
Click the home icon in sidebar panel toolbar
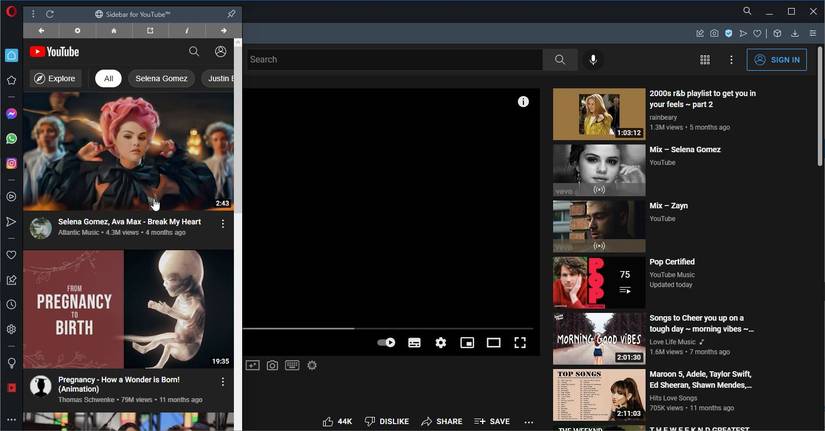pyautogui.click(x=114, y=31)
